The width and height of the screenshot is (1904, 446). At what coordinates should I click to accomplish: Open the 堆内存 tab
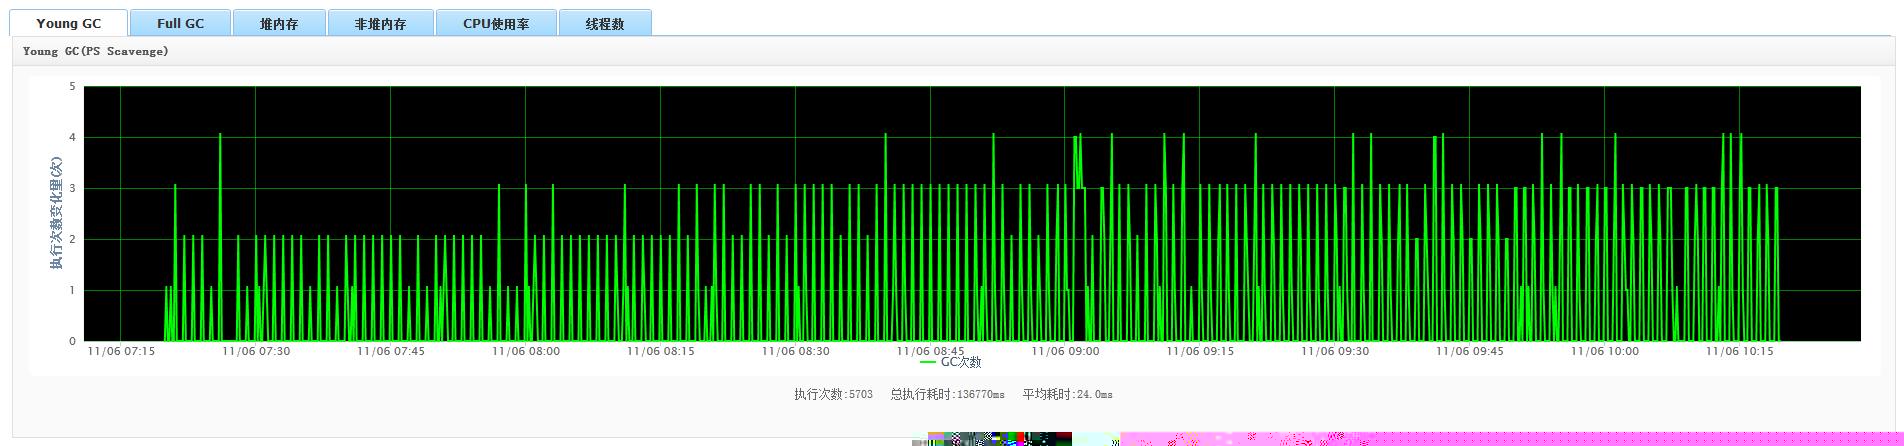[x=279, y=23]
